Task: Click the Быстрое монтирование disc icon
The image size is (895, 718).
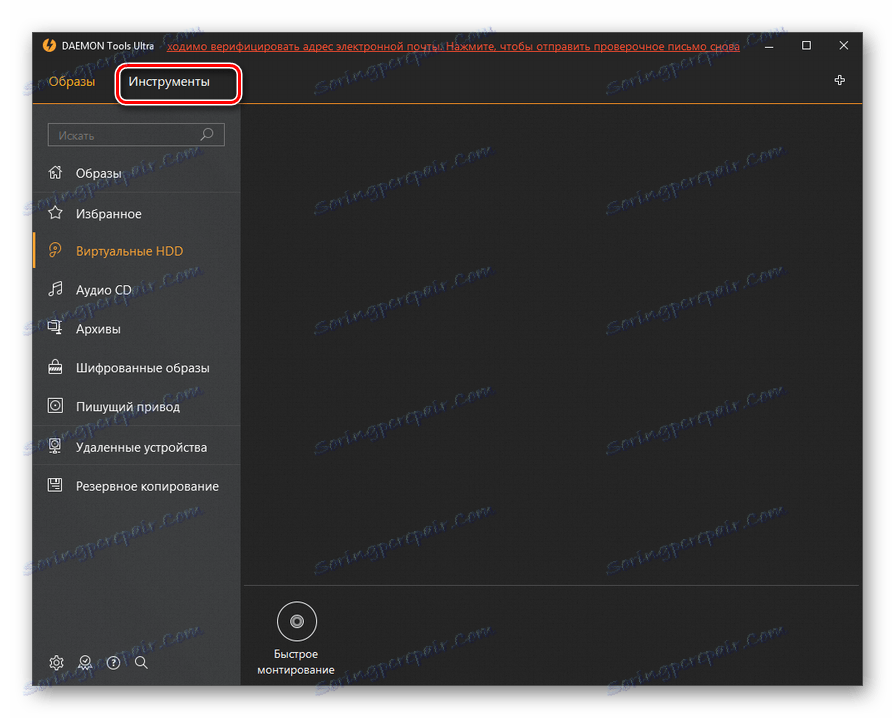Action: tap(297, 621)
